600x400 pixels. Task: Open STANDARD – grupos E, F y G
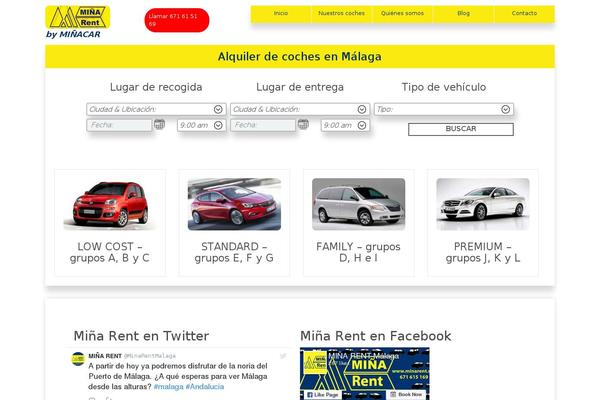[x=234, y=252]
